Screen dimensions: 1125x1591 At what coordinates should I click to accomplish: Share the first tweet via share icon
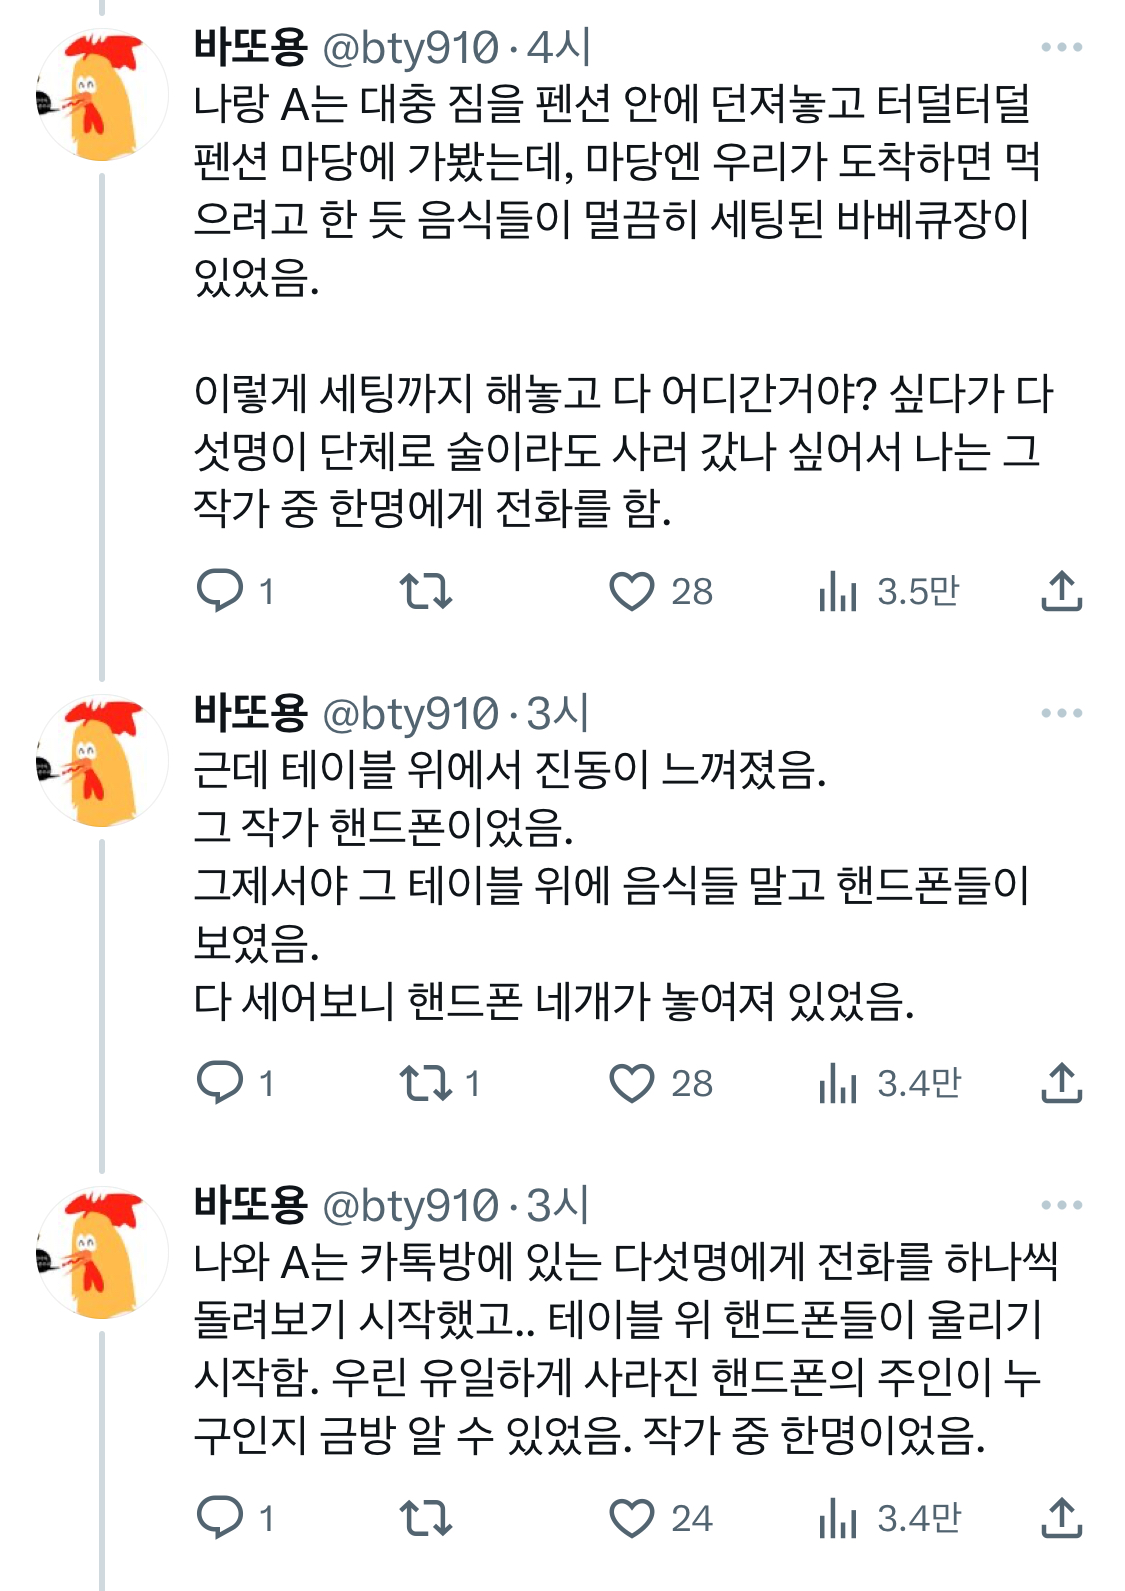tap(1061, 590)
